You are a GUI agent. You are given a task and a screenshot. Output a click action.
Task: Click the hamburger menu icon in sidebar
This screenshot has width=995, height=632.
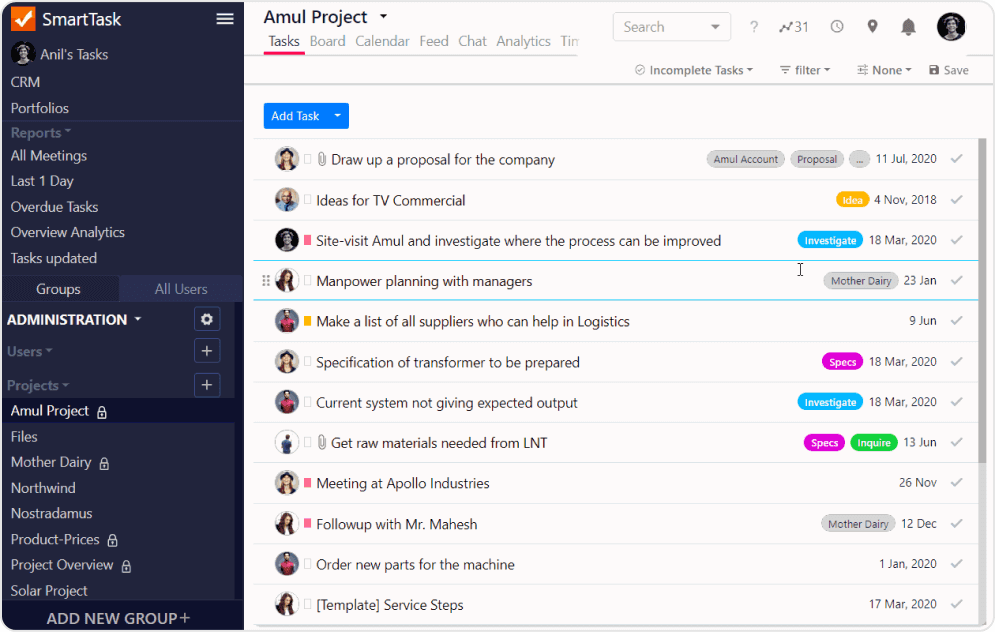pos(225,19)
